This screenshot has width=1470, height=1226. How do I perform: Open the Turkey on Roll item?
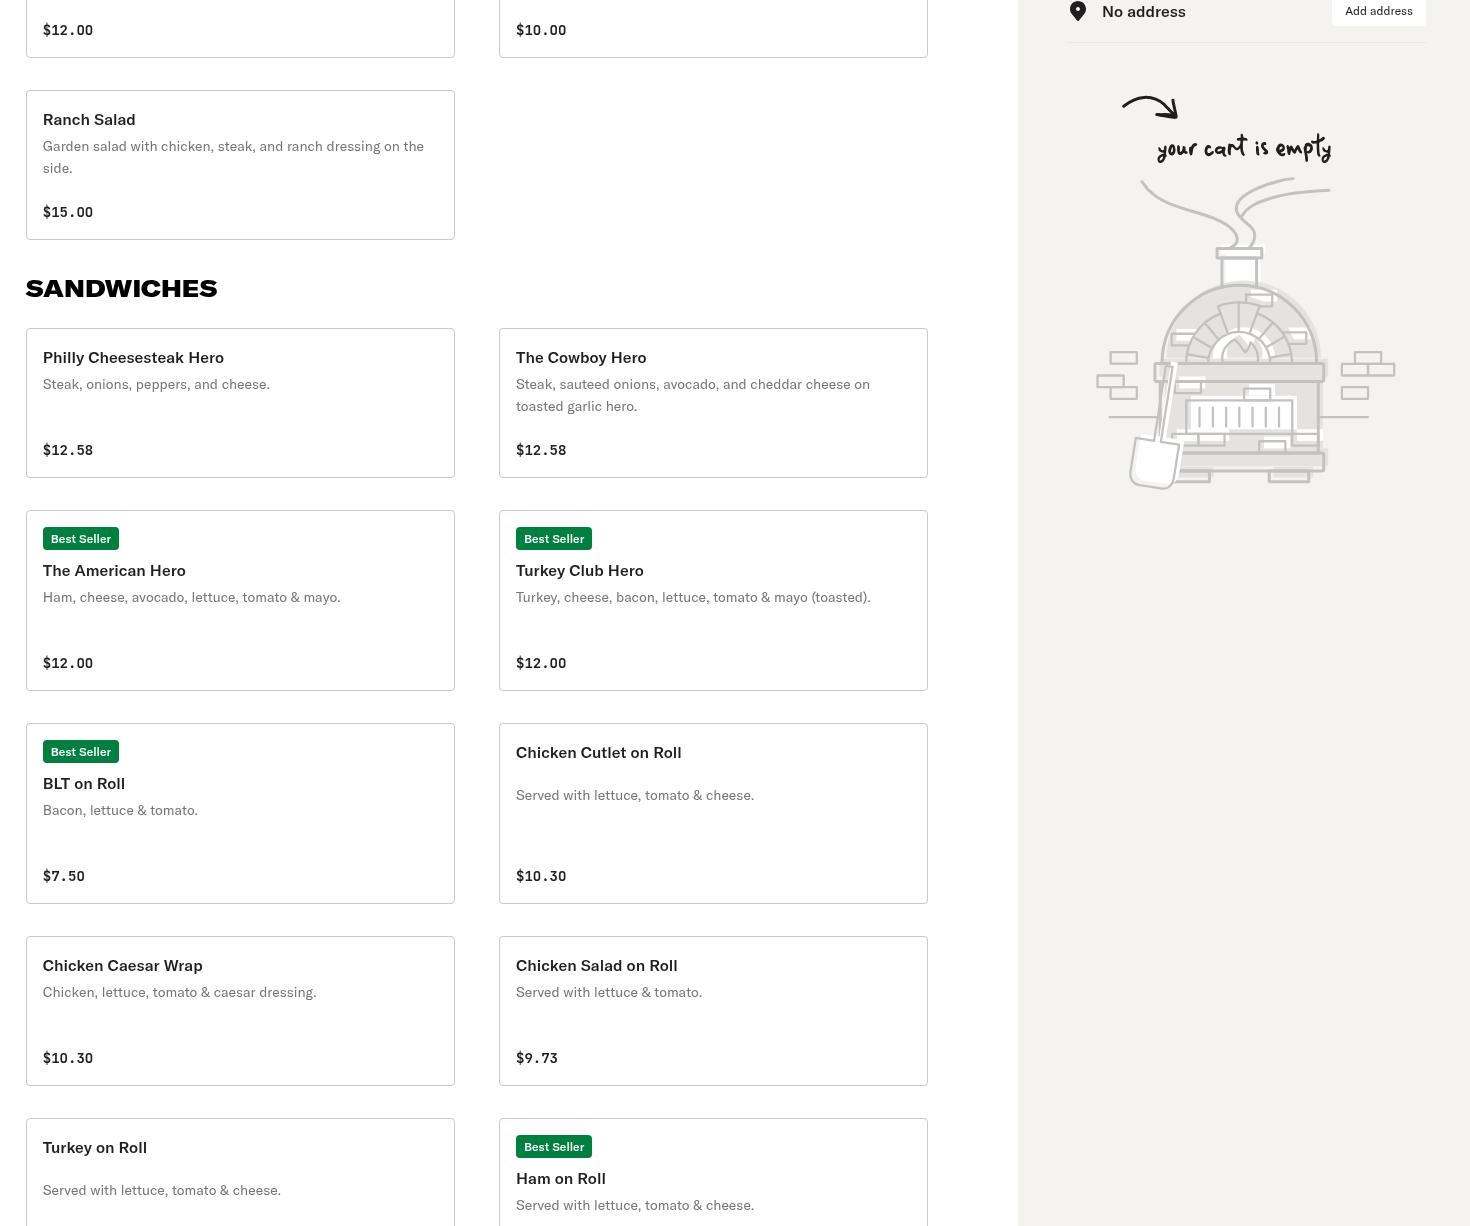[x=240, y=1172]
